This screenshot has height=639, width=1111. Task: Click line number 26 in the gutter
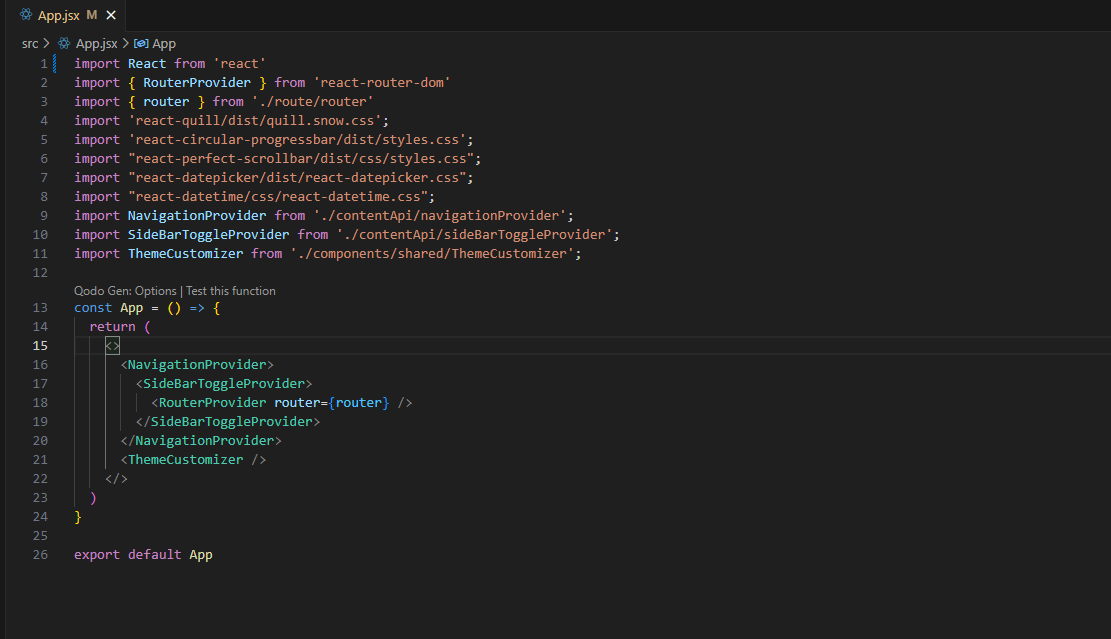[x=40, y=555]
